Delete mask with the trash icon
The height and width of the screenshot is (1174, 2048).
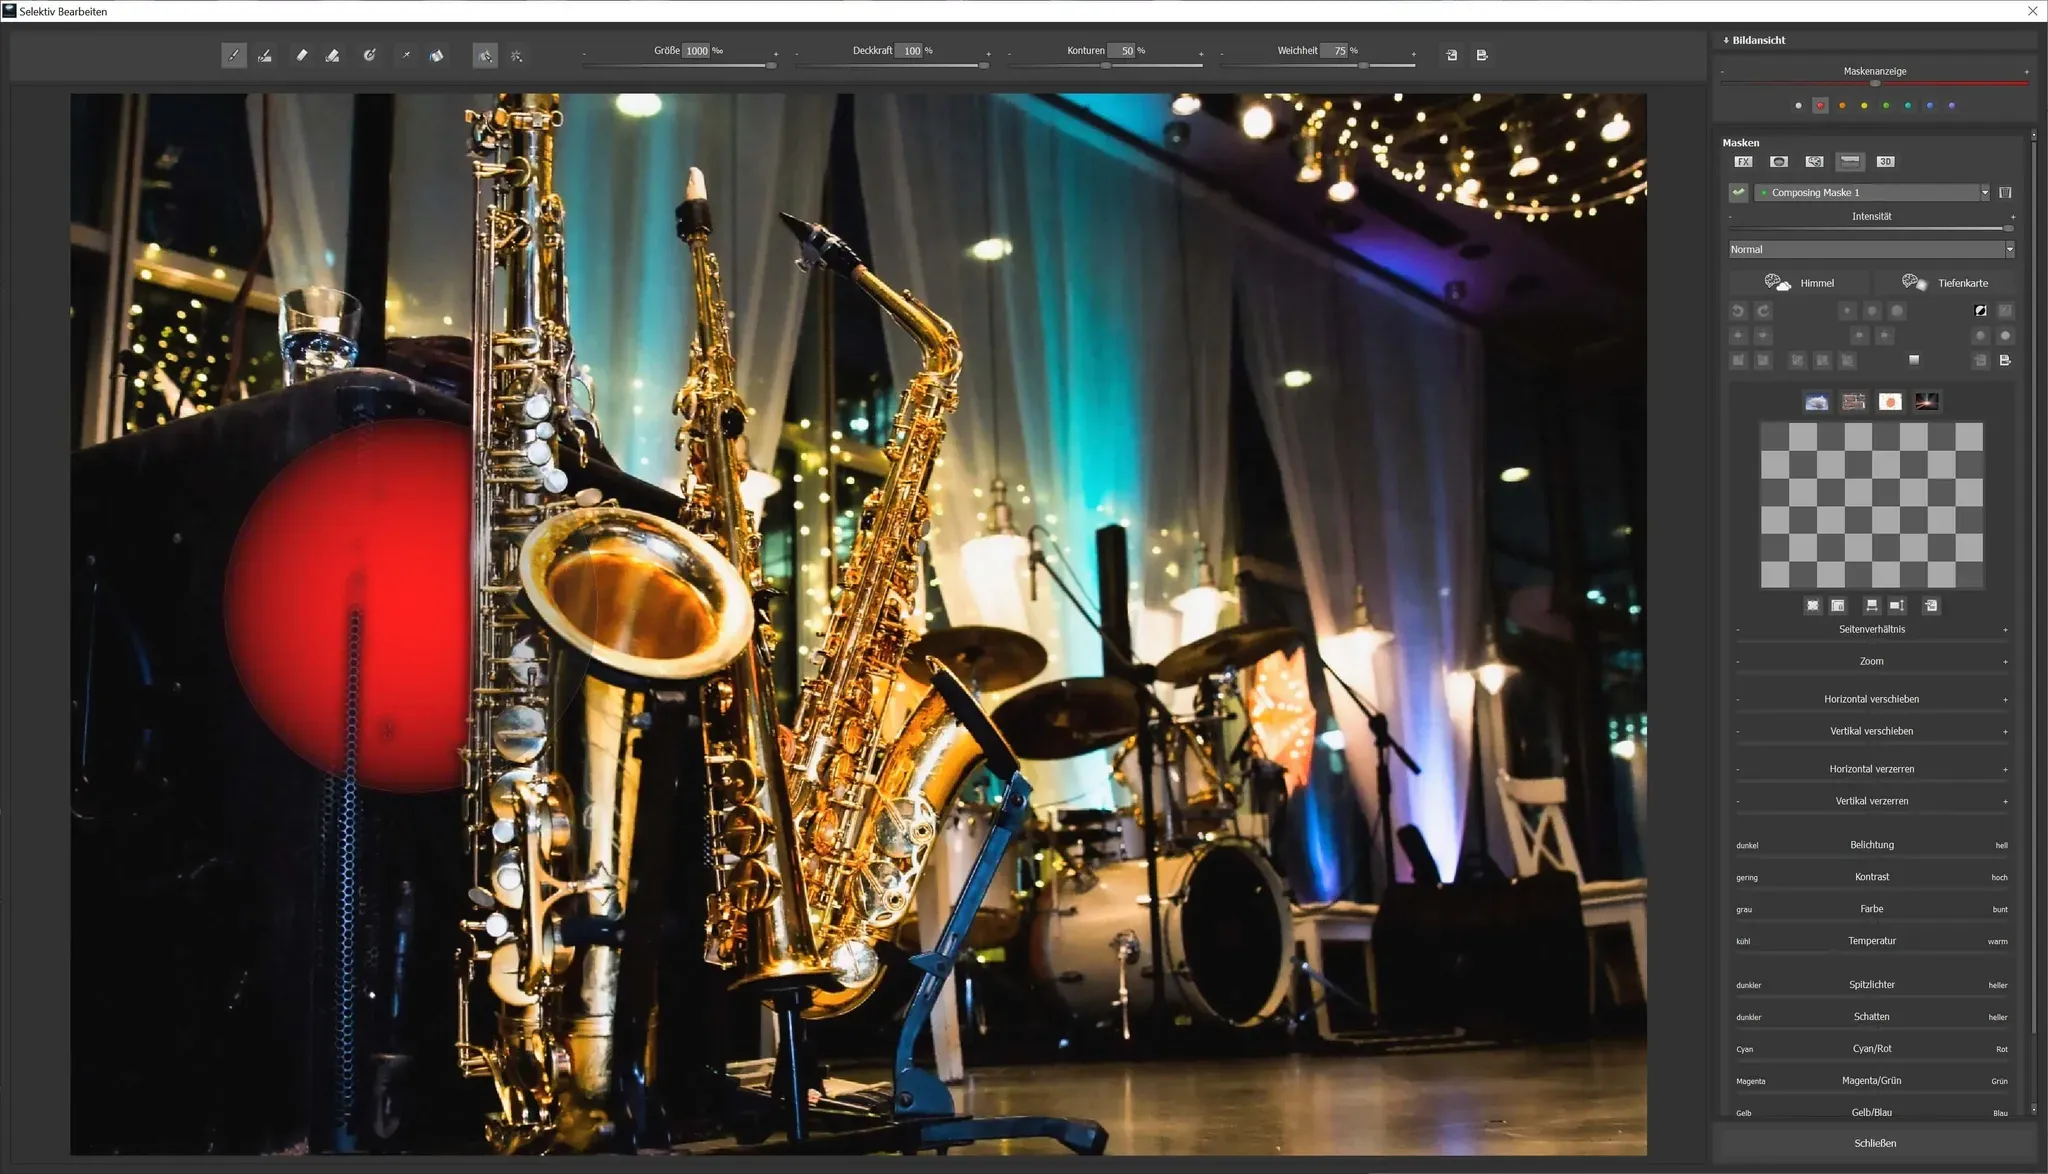point(2005,193)
